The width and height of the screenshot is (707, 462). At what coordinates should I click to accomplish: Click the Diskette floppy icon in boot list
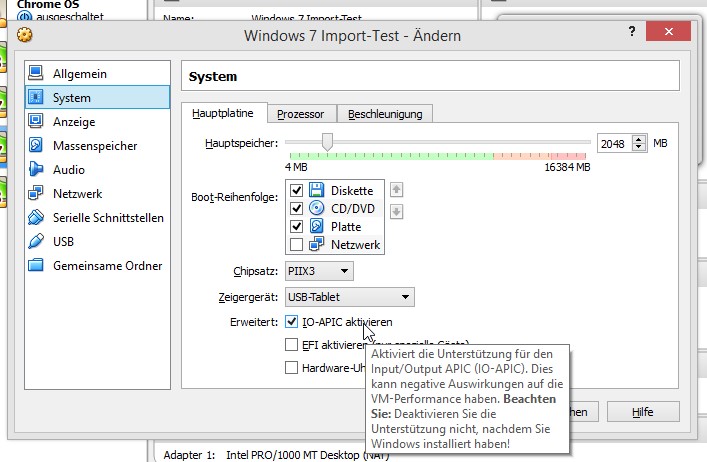[317, 190]
